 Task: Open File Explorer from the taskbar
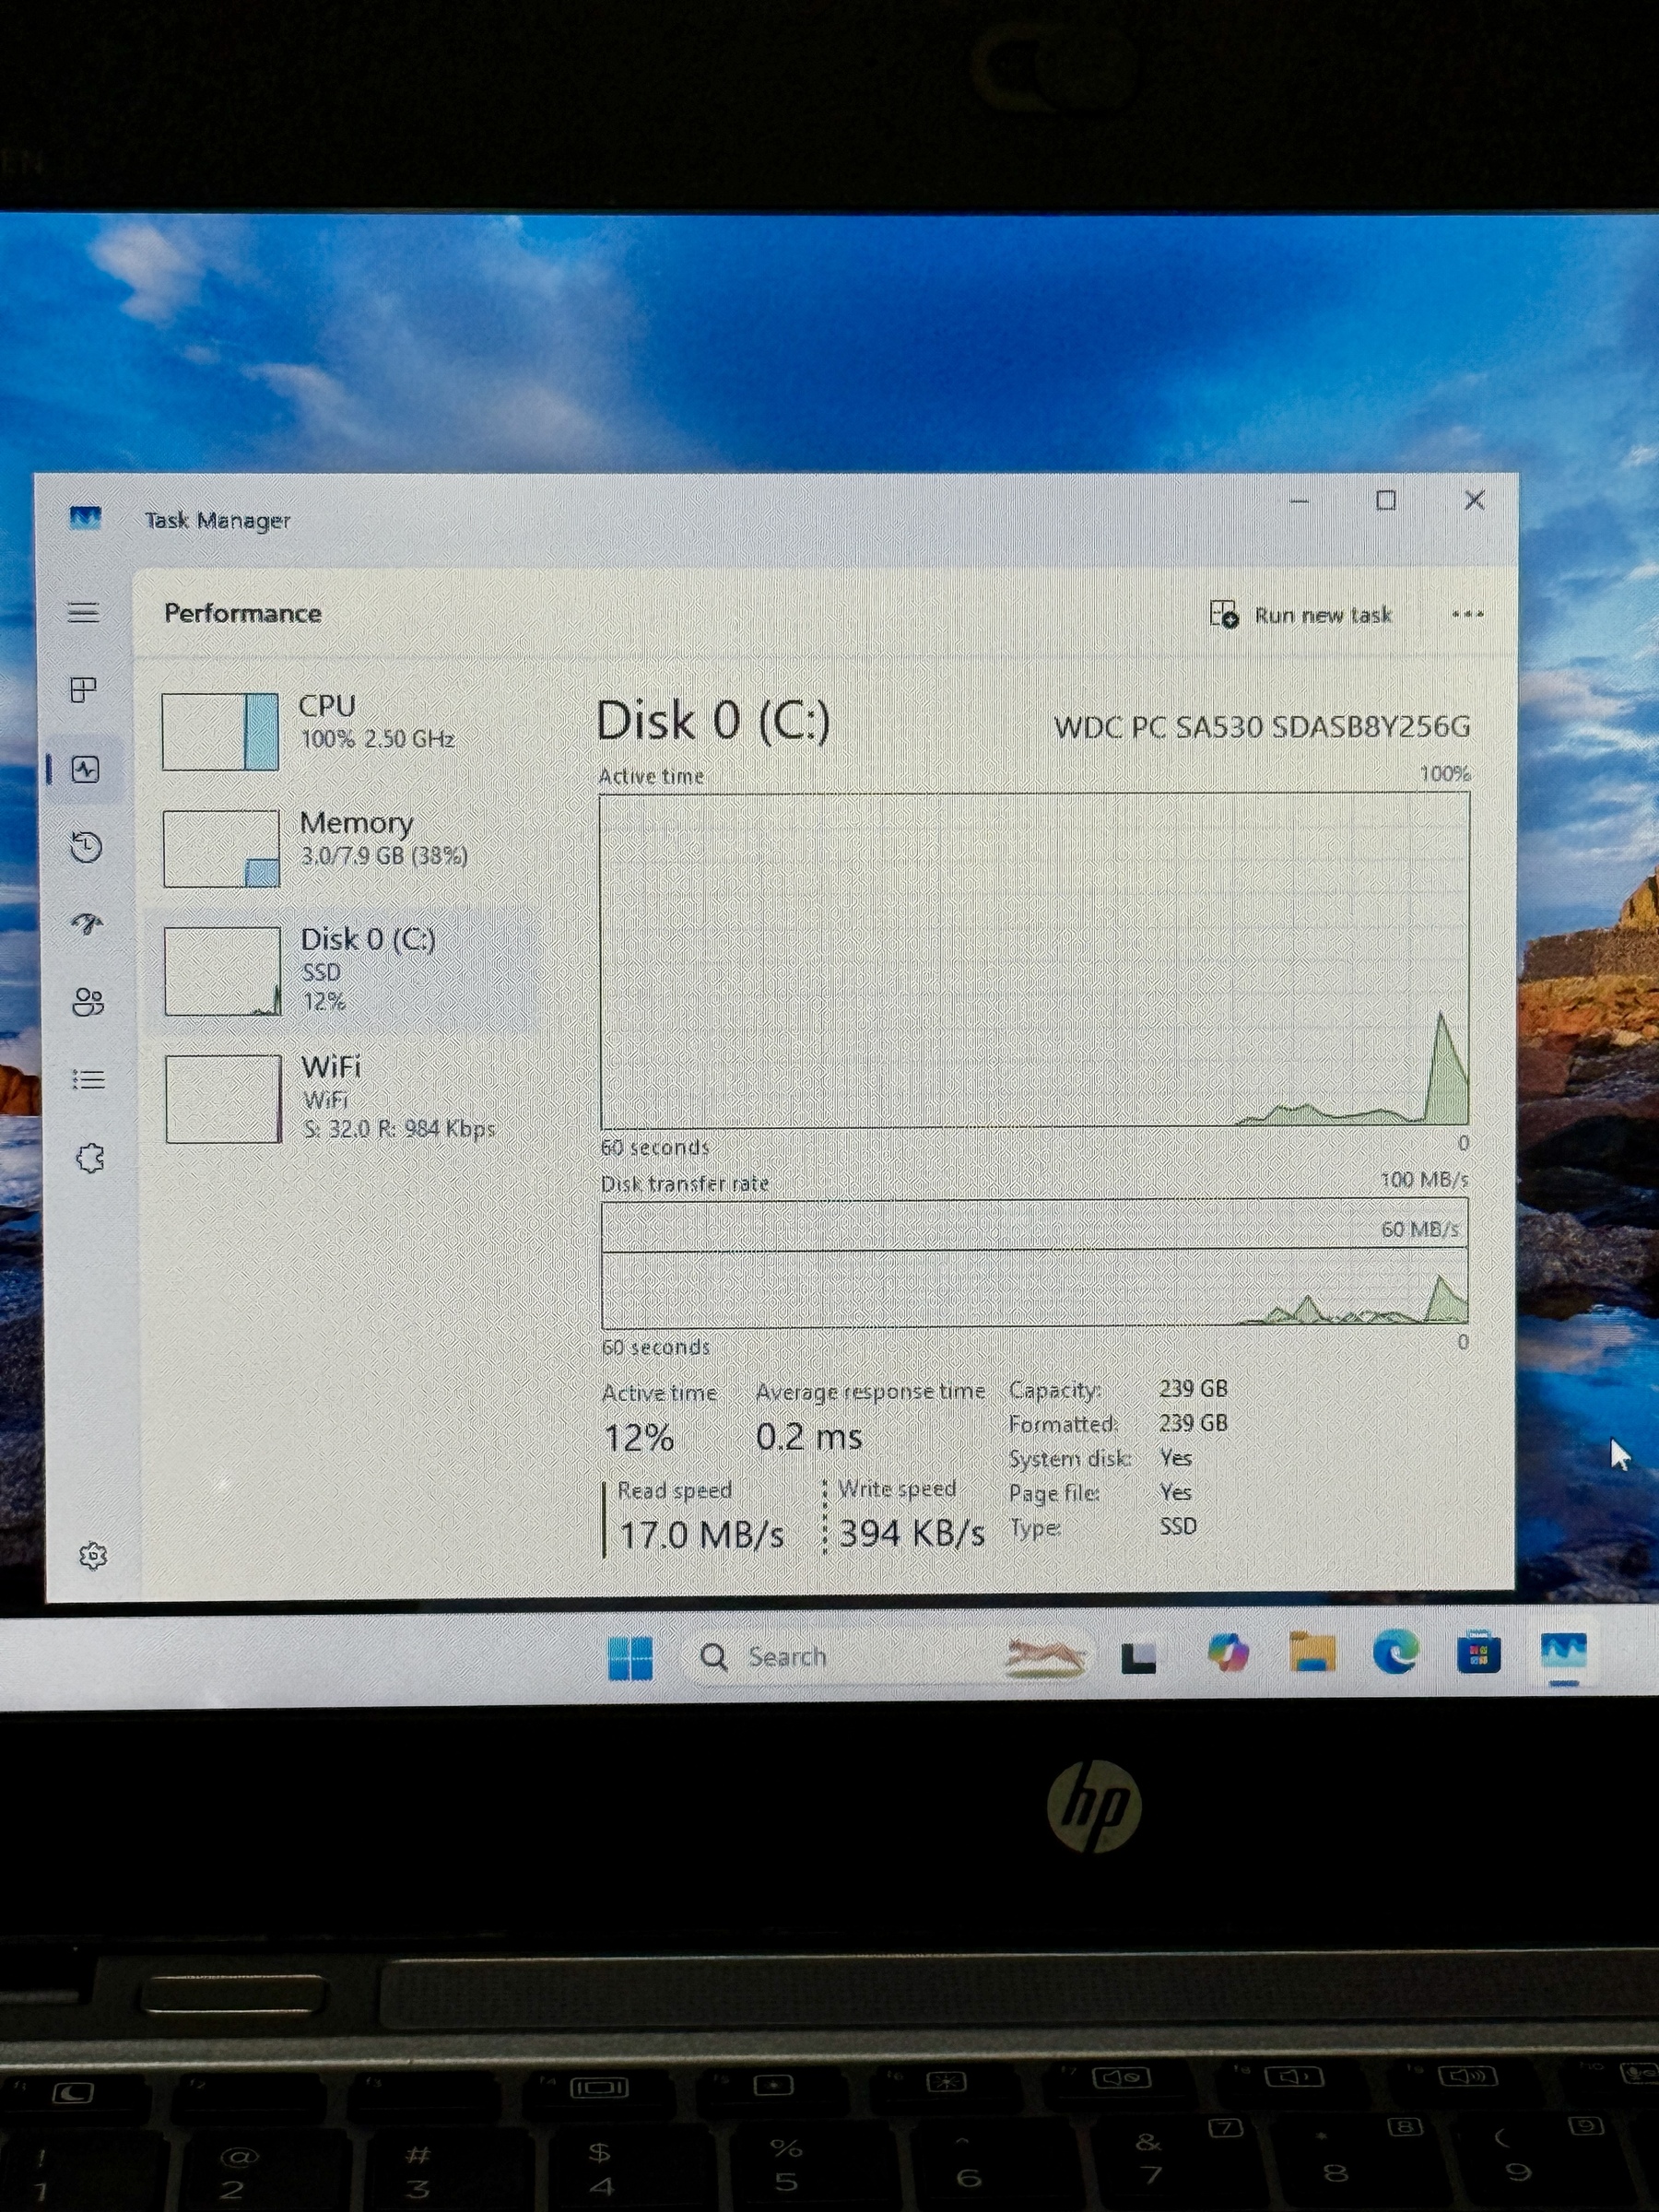coord(1312,1653)
